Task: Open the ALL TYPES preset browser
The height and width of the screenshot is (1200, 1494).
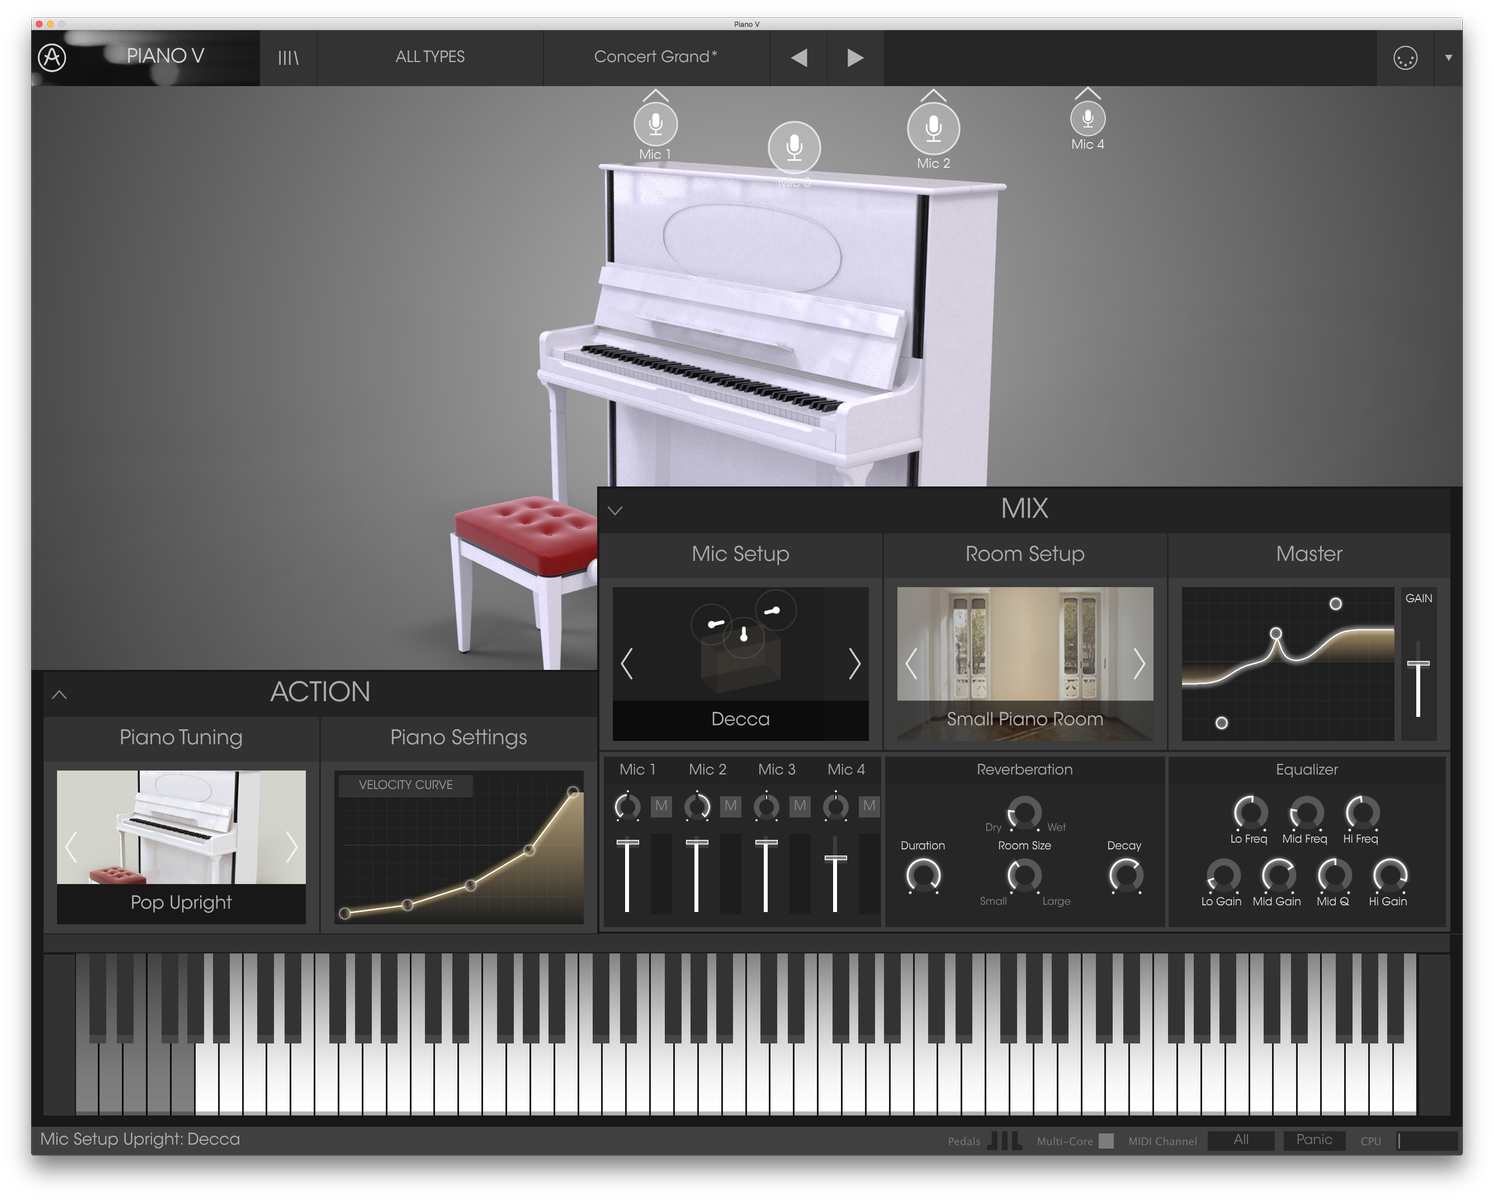Action: pyautogui.click(x=430, y=57)
